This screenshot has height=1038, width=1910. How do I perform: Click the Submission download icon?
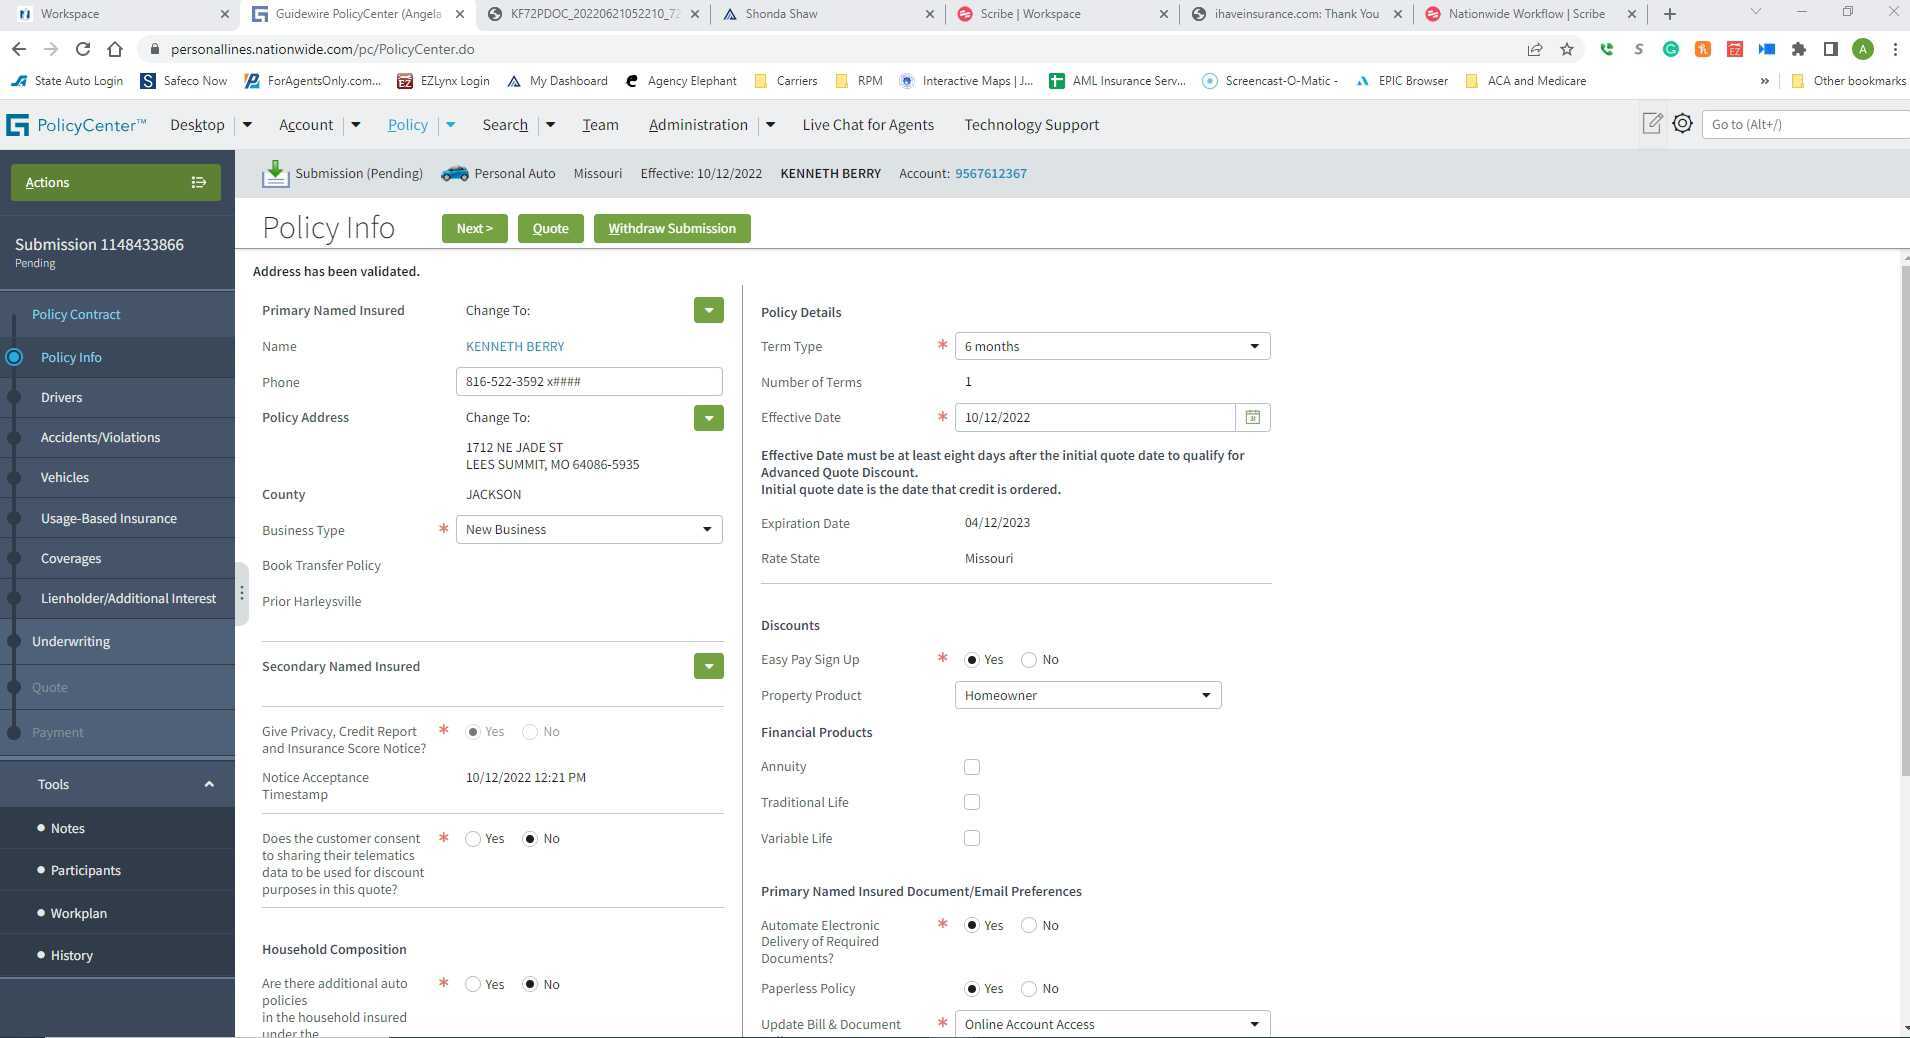coord(275,173)
